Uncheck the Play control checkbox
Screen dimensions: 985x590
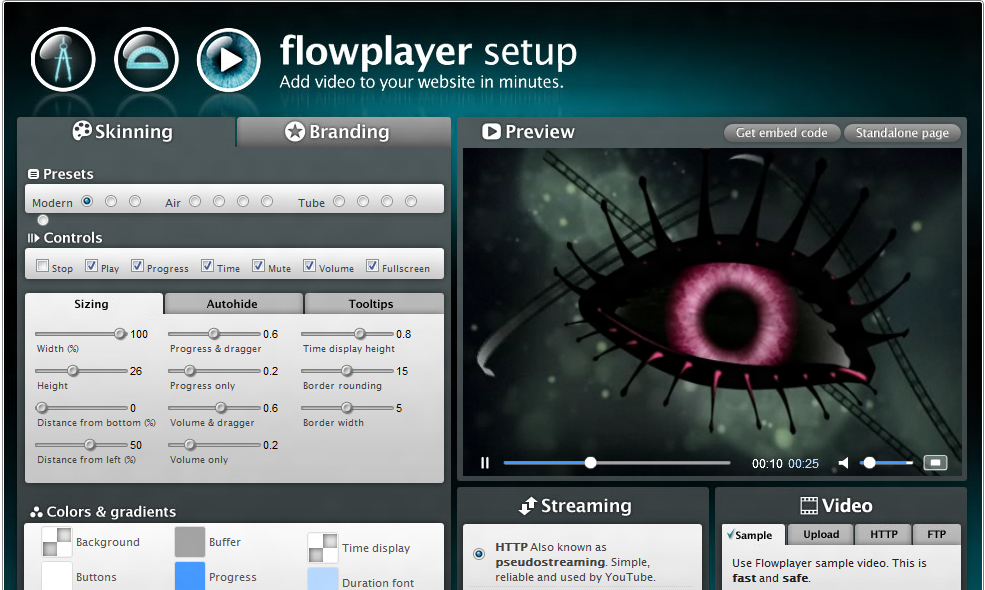[x=91, y=266]
